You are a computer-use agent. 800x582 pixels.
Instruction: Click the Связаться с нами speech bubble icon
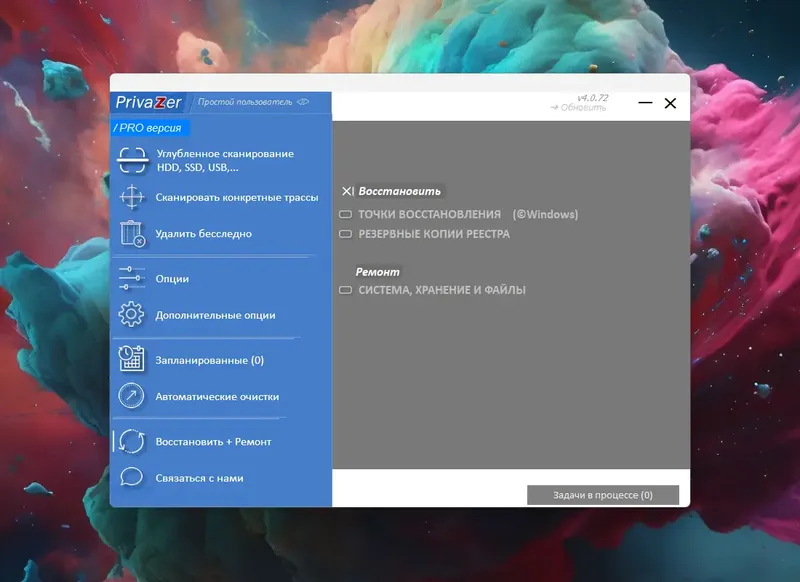click(130, 478)
